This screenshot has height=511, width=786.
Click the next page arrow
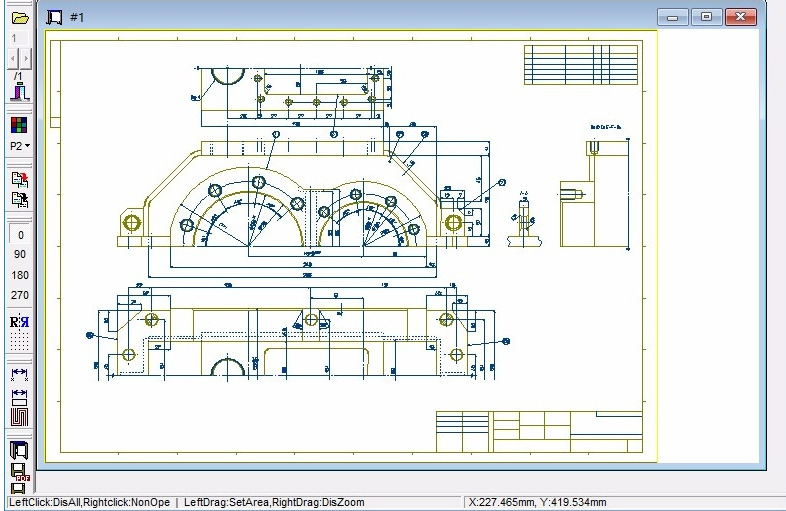pos(25,59)
